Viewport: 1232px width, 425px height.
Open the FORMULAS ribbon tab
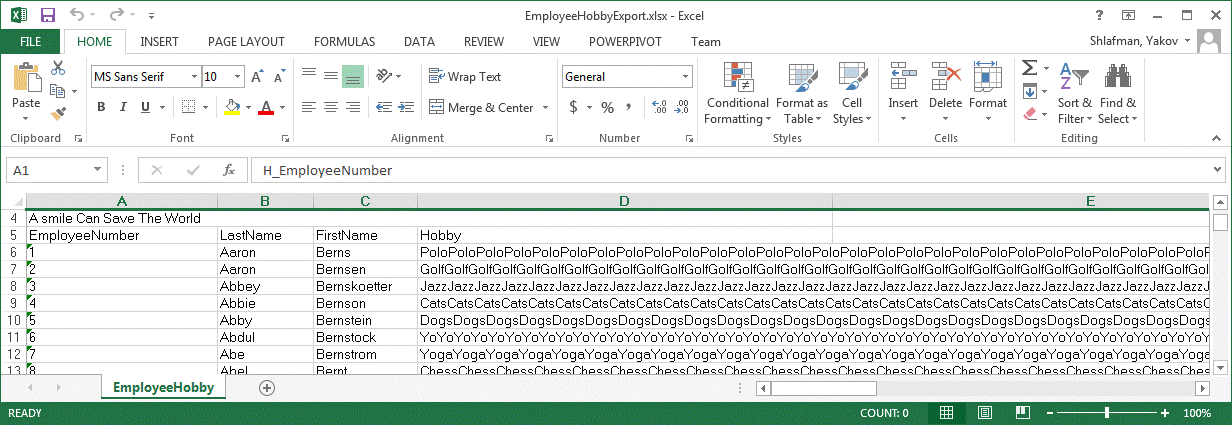(x=344, y=41)
